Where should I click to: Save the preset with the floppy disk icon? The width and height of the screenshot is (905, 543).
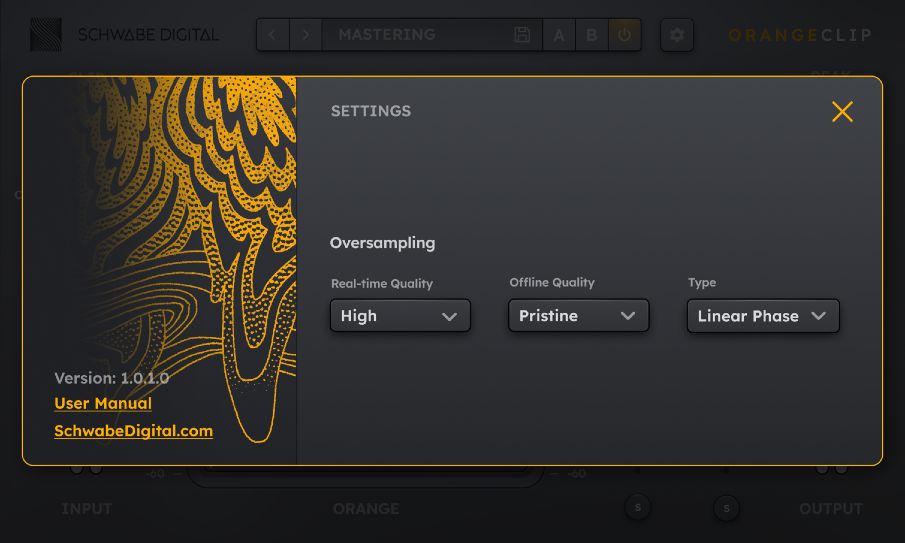click(x=522, y=35)
